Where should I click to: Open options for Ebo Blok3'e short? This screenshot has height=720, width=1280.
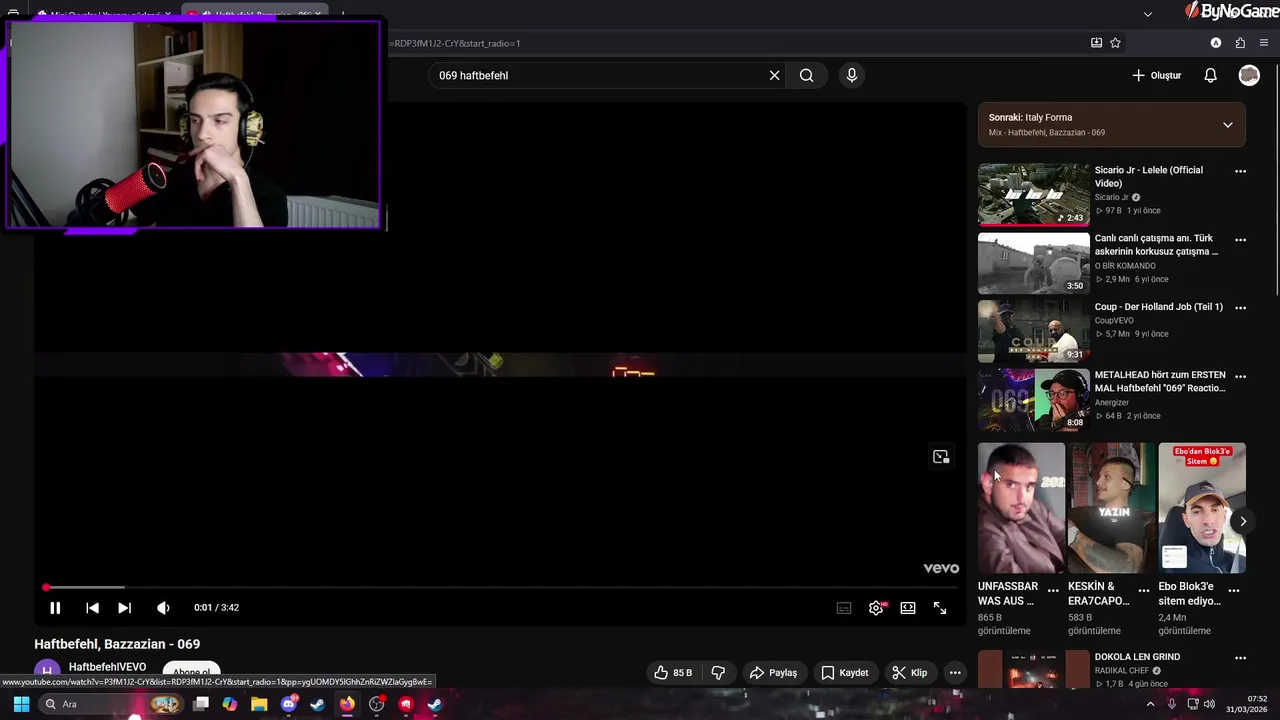coord(1234,591)
